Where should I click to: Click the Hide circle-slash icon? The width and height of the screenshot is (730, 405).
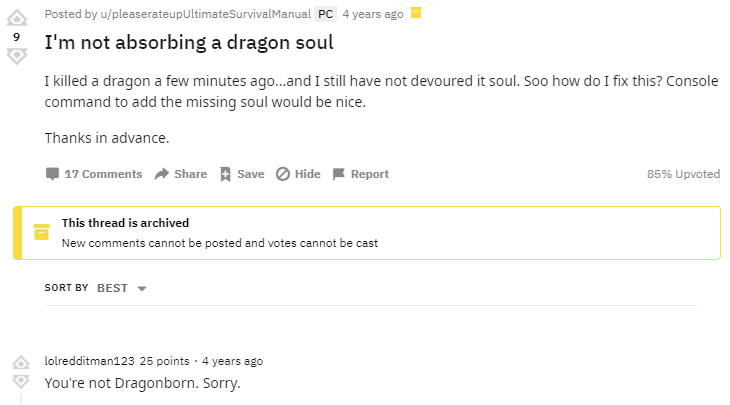(x=283, y=174)
